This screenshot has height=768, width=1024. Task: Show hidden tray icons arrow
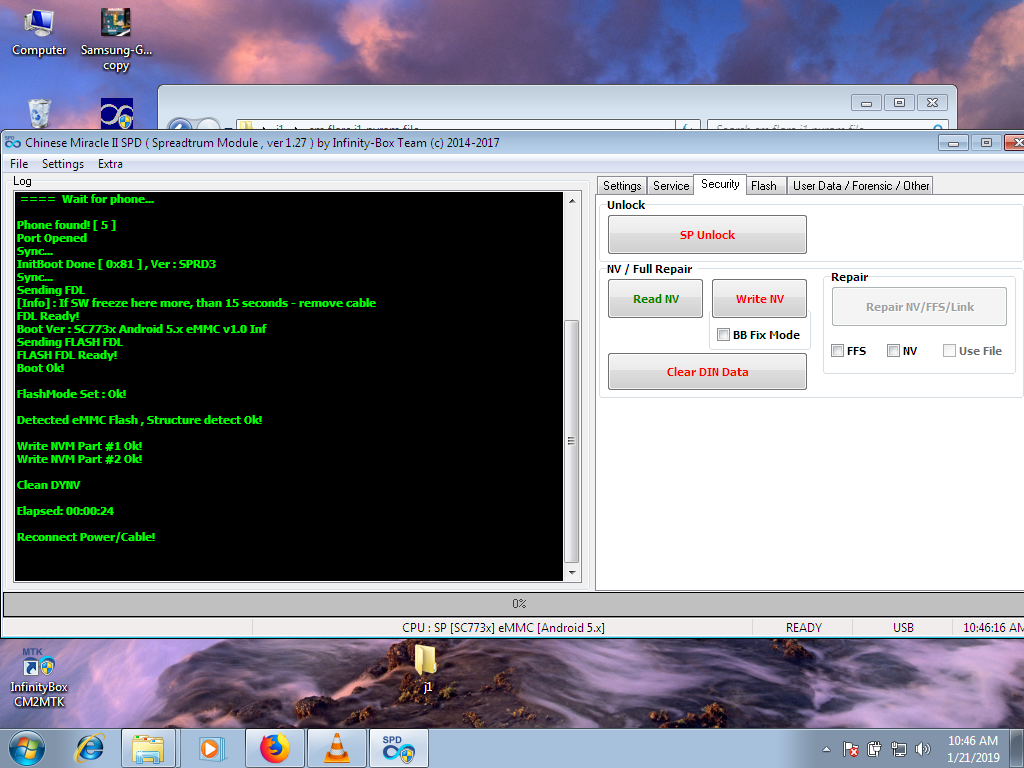click(826, 749)
